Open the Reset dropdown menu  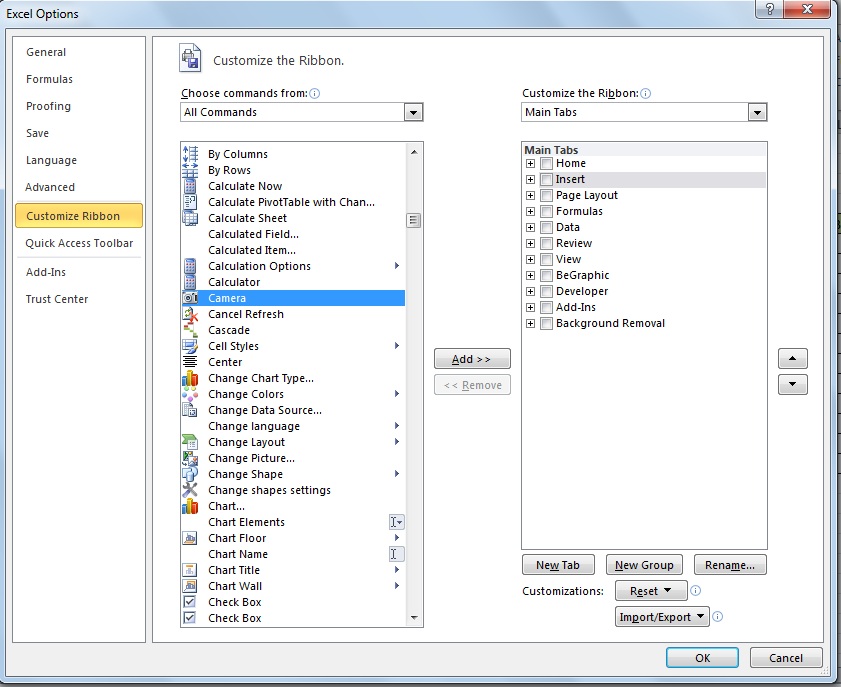(x=651, y=590)
